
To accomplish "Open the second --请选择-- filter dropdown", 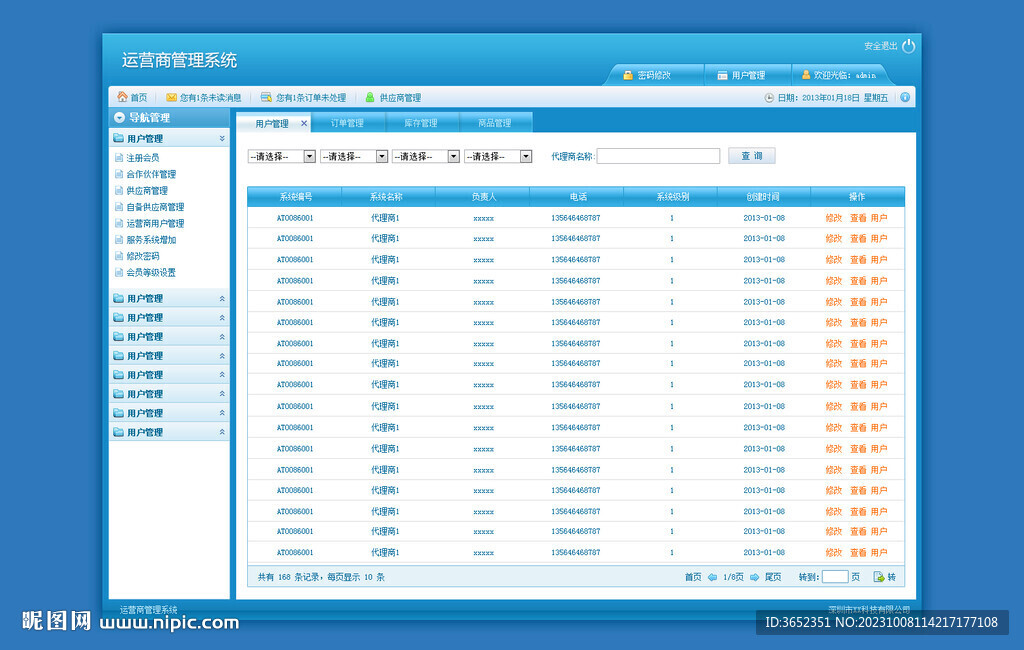I will [x=354, y=156].
